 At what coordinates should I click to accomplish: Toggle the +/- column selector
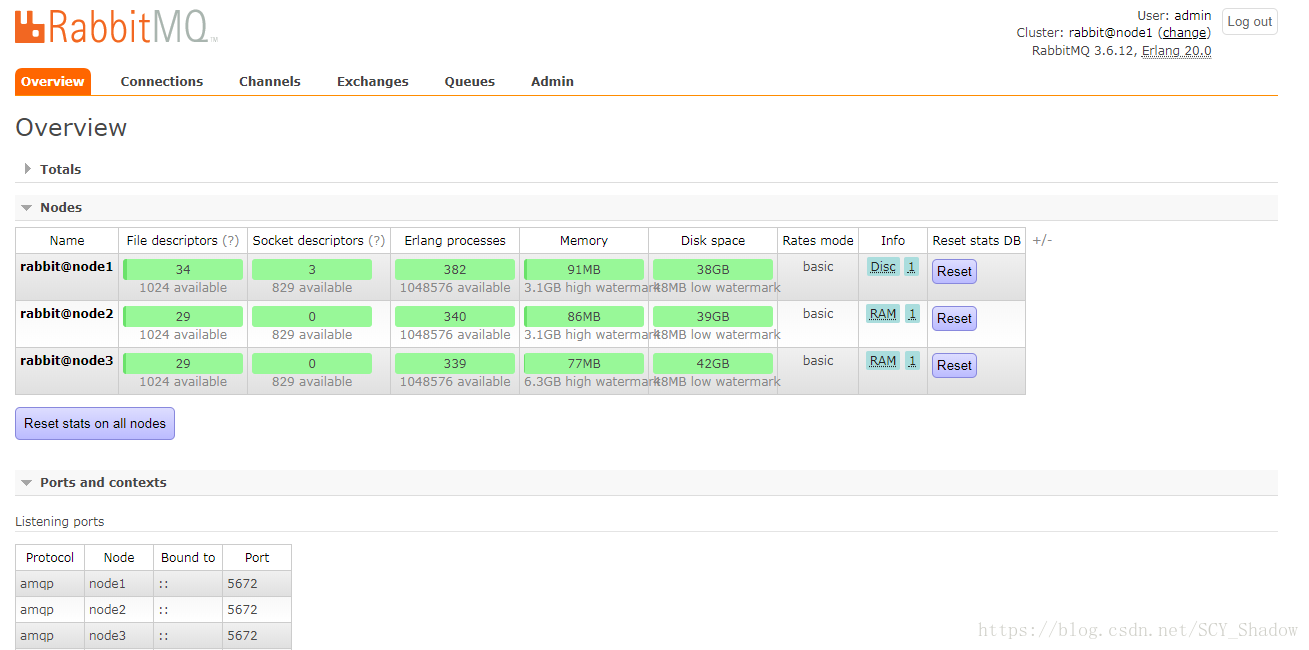(1042, 241)
